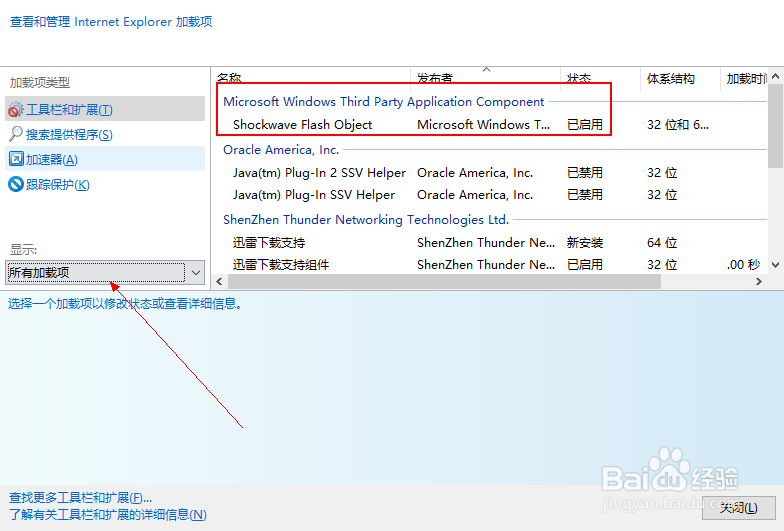
Task: Click Oracle America, Inc. group header
Action: (281, 150)
